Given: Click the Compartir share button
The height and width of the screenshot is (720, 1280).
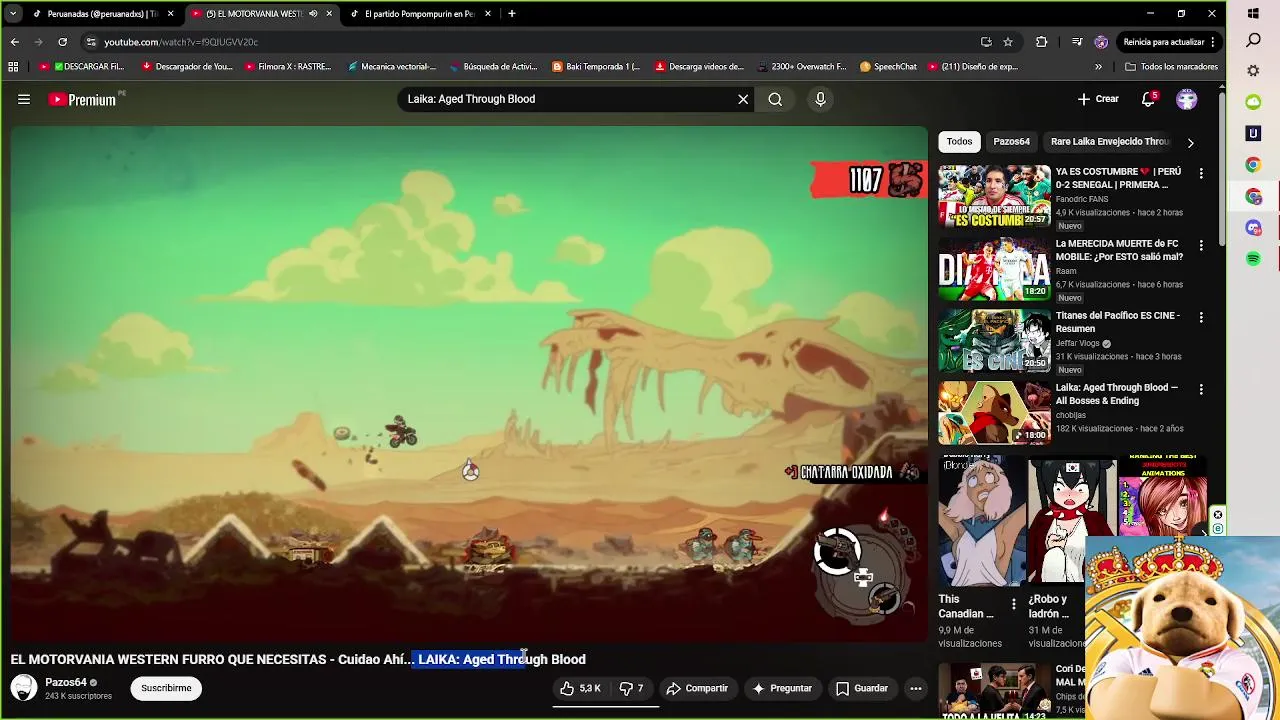Looking at the screenshot, I should coord(697,688).
